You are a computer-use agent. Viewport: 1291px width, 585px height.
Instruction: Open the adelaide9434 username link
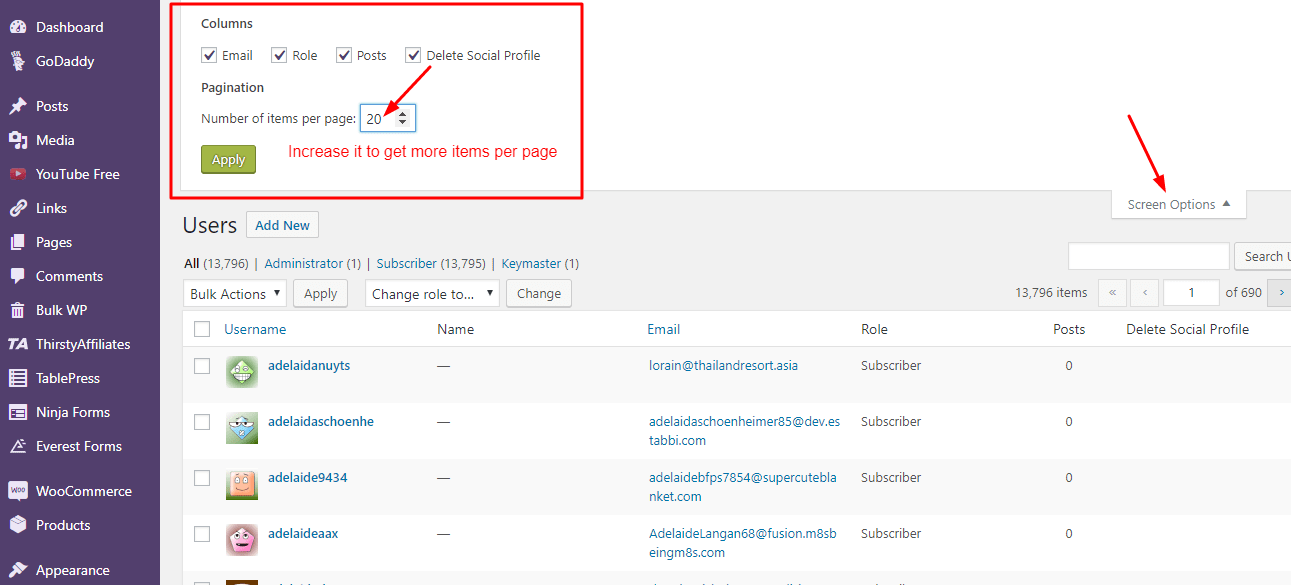[308, 477]
